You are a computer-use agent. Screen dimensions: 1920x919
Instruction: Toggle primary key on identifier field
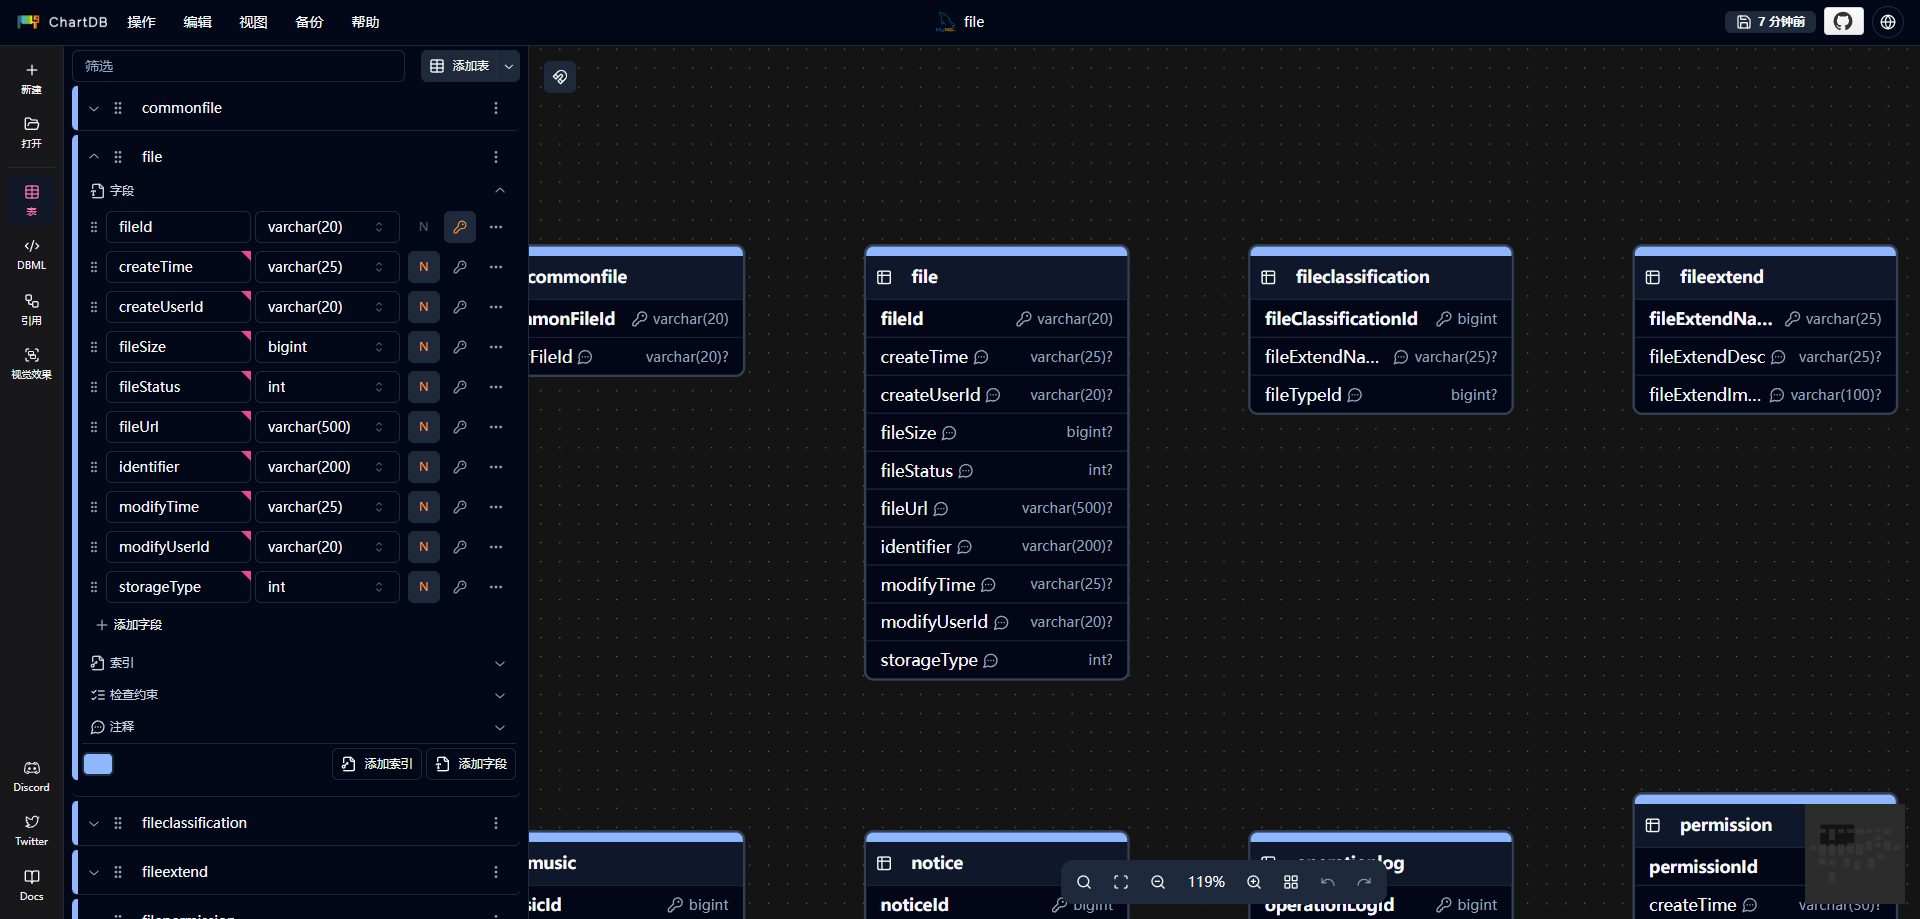pyautogui.click(x=460, y=467)
